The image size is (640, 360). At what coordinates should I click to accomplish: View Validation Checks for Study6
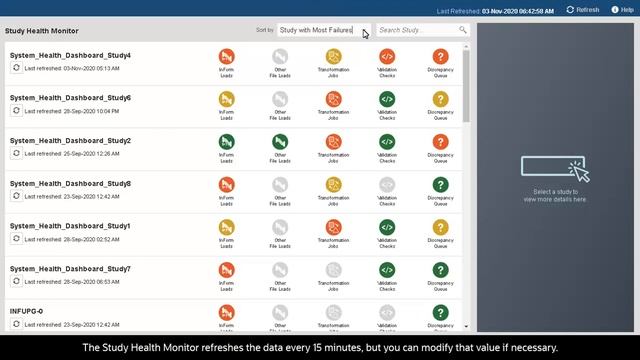(387, 99)
